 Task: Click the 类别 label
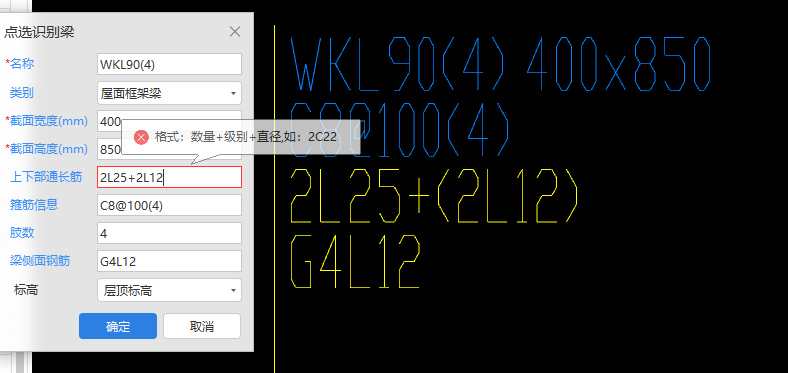[22, 92]
